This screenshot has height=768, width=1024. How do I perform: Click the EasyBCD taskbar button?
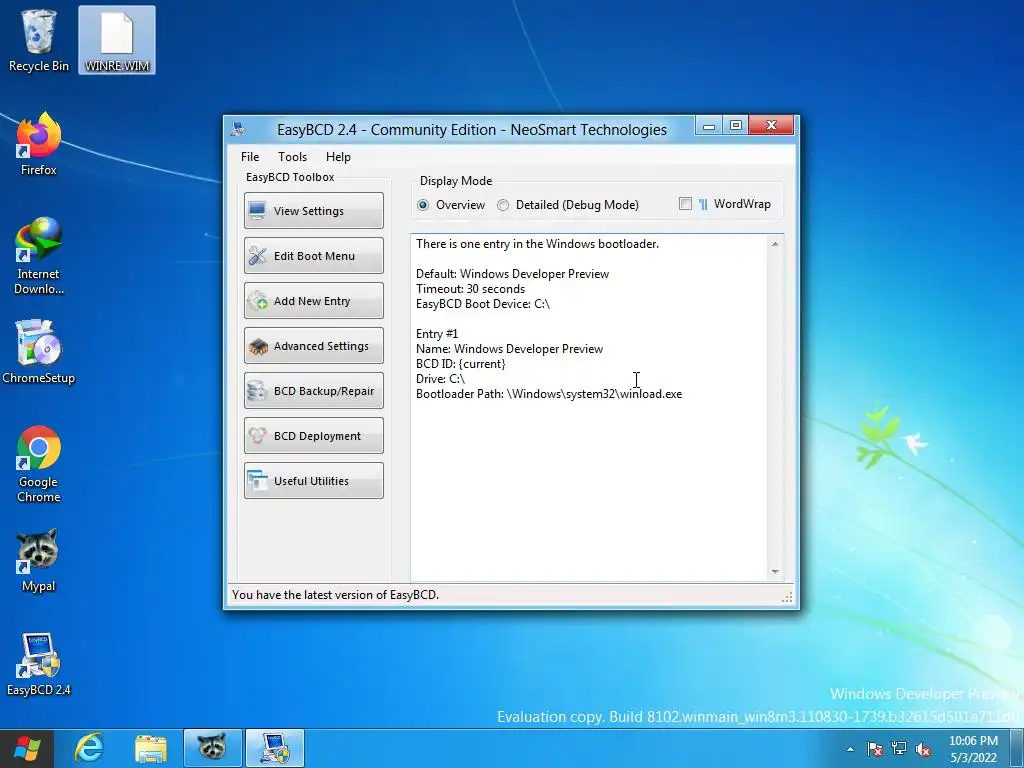tap(275, 748)
